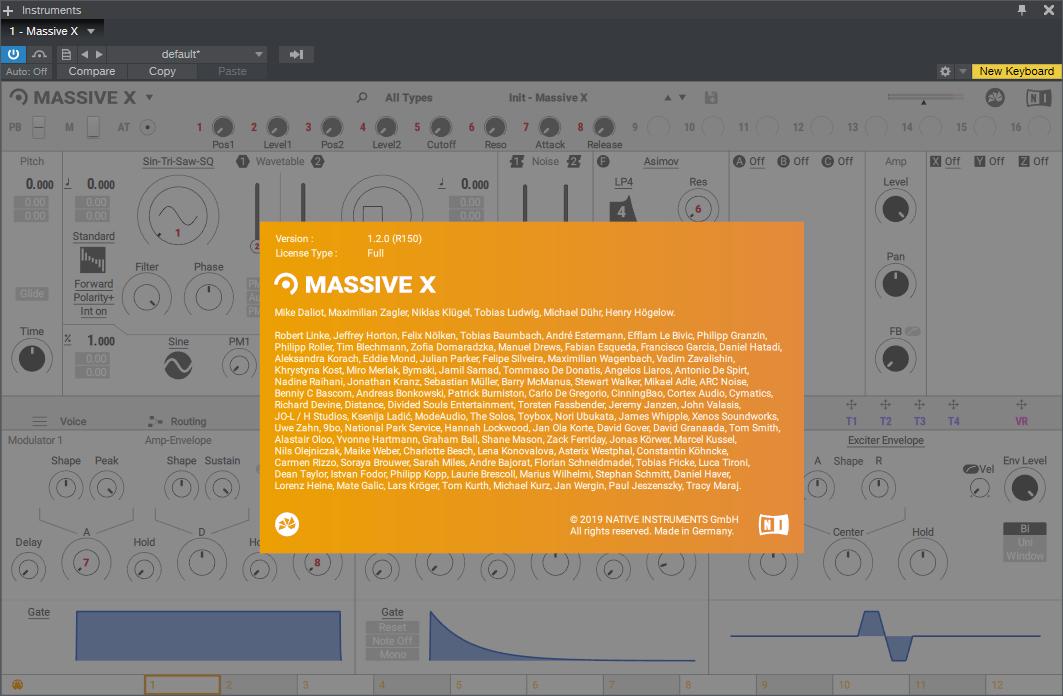The width and height of the screenshot is (1063, 696).
Task: Pin the Instruments window
Action: [1021, 10]
